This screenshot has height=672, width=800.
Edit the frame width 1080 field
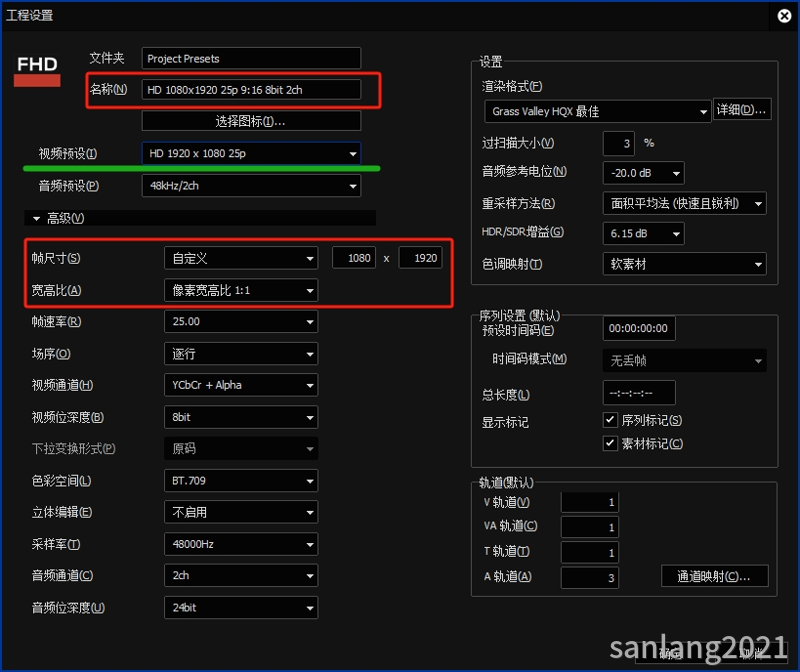pos(354,258)
